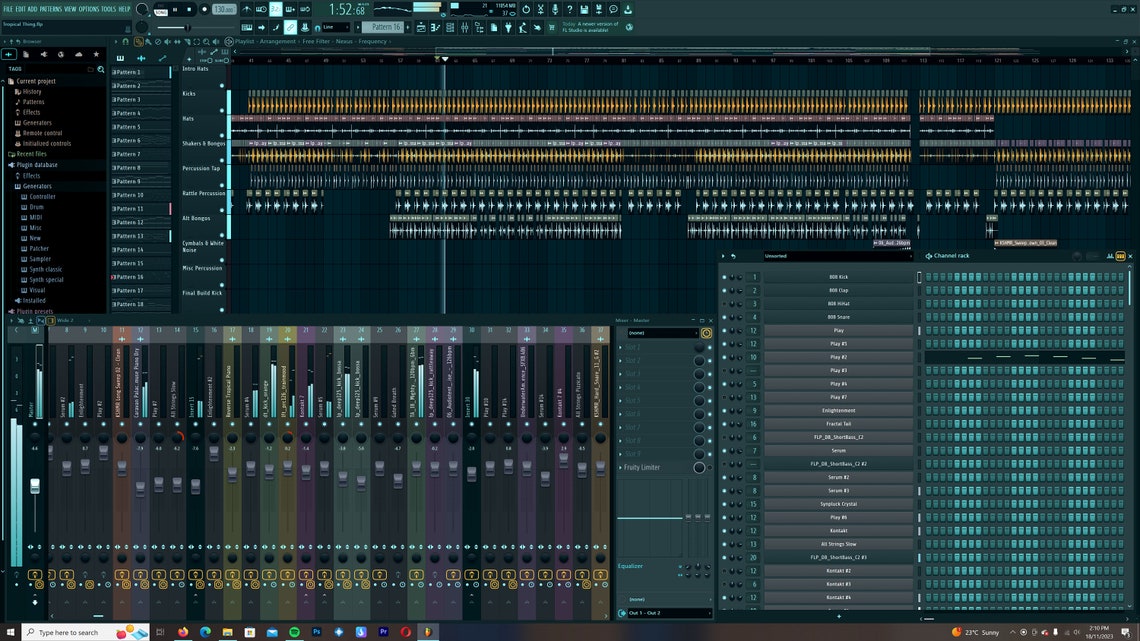Viewport: 1140px width, 641px height.
Task: Select the Draw tool in the Playlist toolbar
Action: pos(138,42)
